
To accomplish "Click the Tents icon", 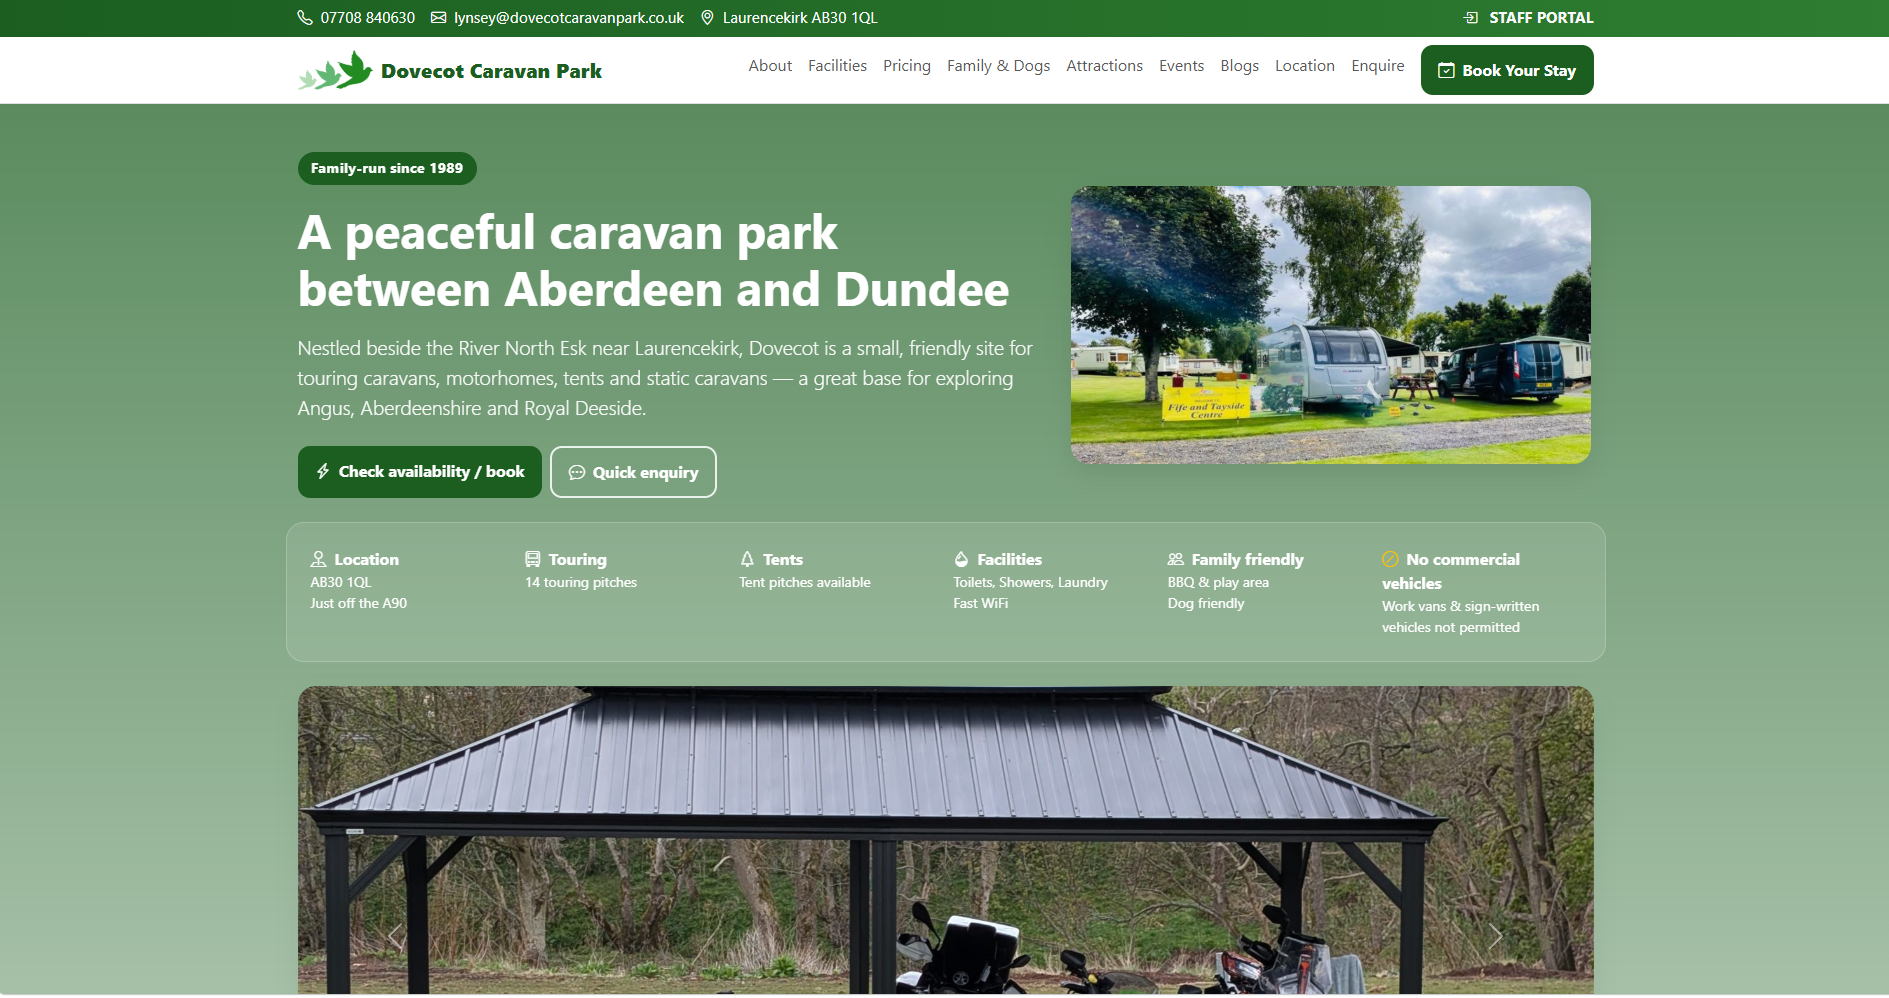I will click(747, 560).
